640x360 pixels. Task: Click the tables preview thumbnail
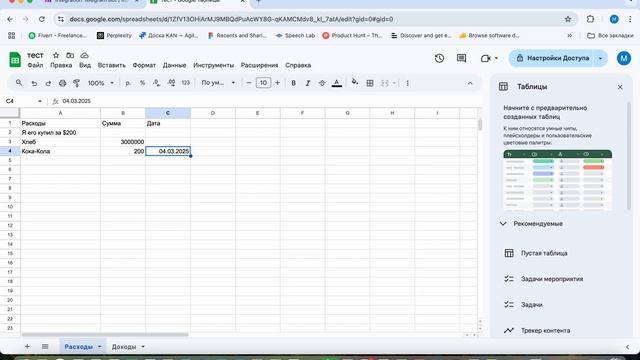point(558,180)
